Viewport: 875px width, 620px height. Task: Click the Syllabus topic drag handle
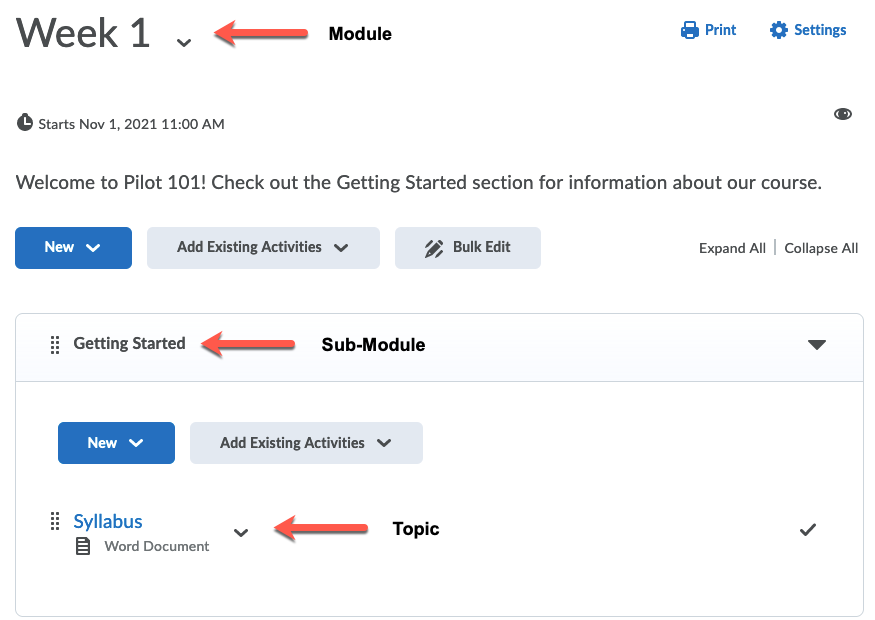[x=55, y=522]
